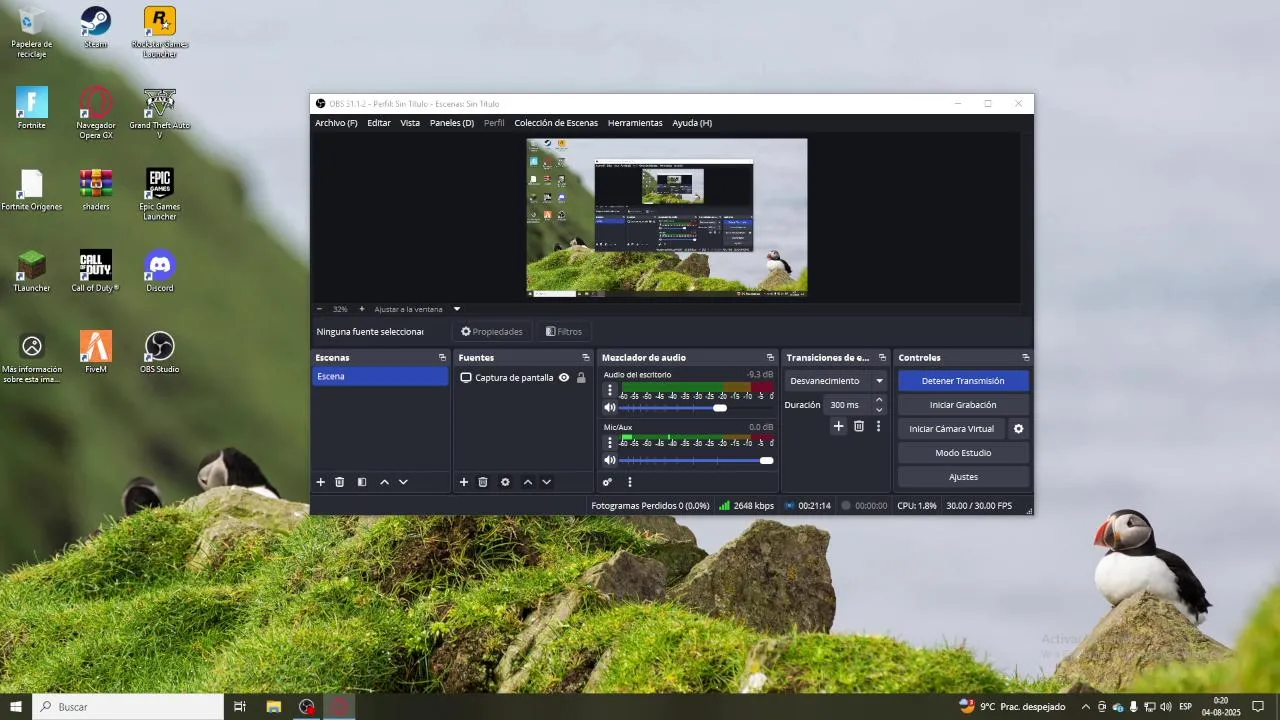Zoom out the preview with minus icon
The width and height of the screenshot is (1280, 720).
pos(320,309)
